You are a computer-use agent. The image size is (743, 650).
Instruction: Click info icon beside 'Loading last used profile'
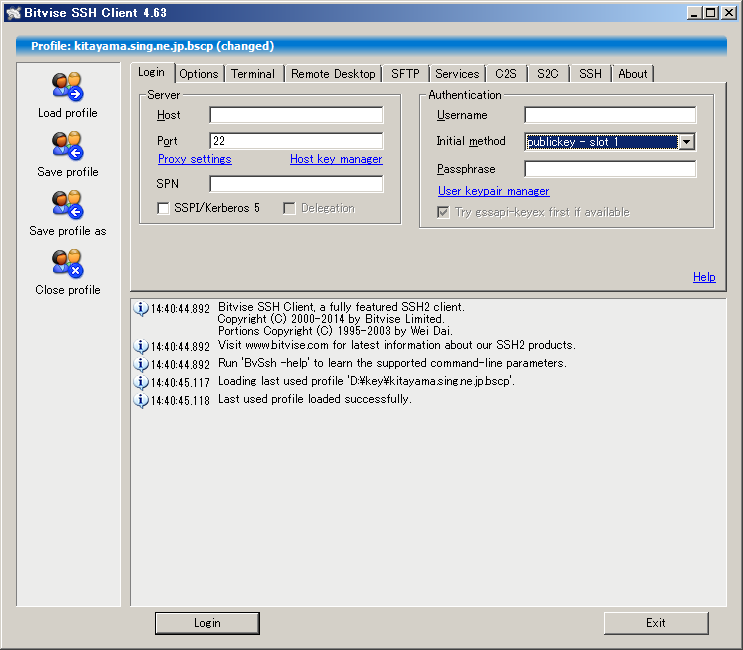pos(141,382)
